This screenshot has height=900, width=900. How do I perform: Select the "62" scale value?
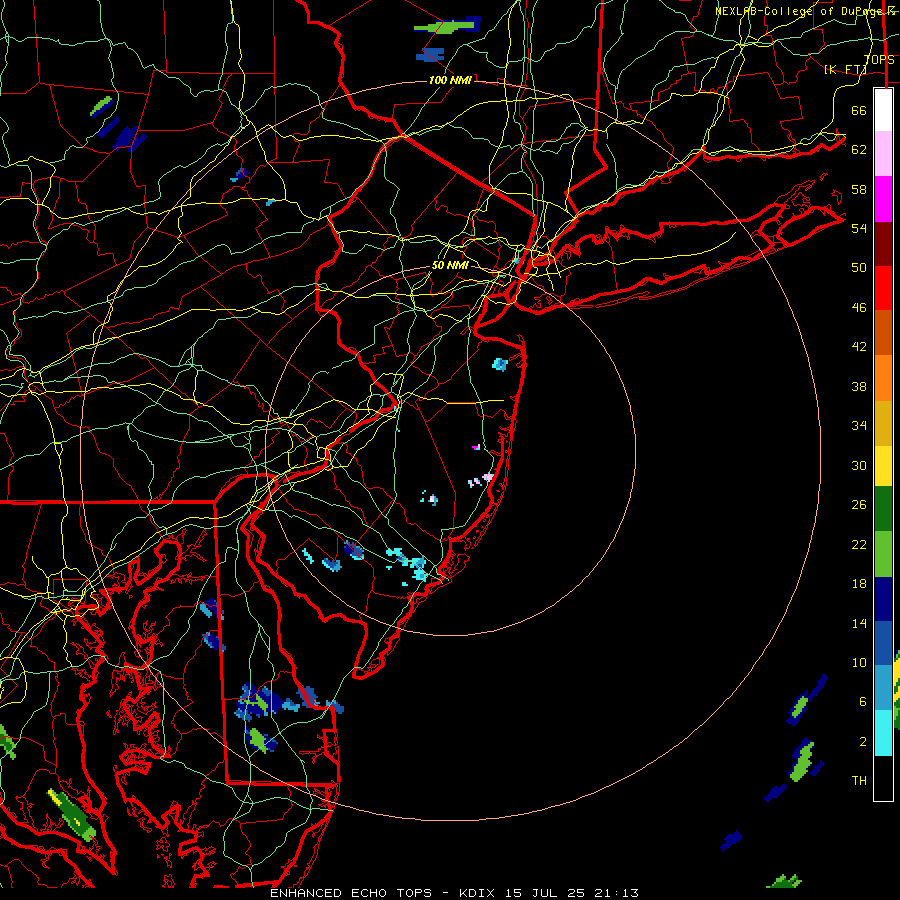pyautogui.click(x=859, y=149)
